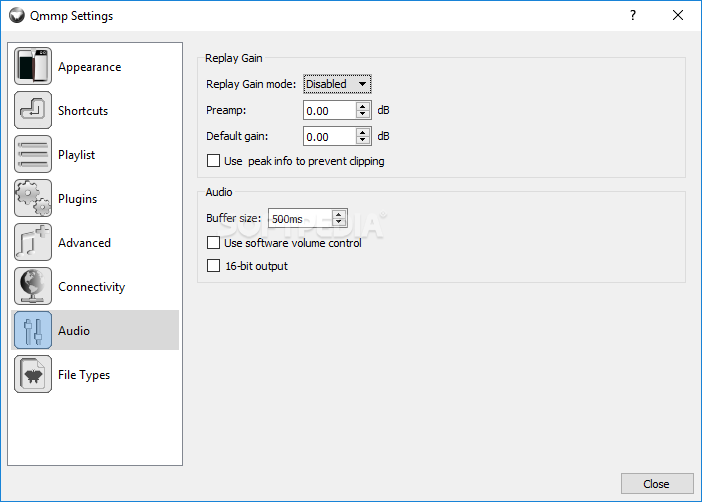Open the Plugins gears icon

pos(33,198)
